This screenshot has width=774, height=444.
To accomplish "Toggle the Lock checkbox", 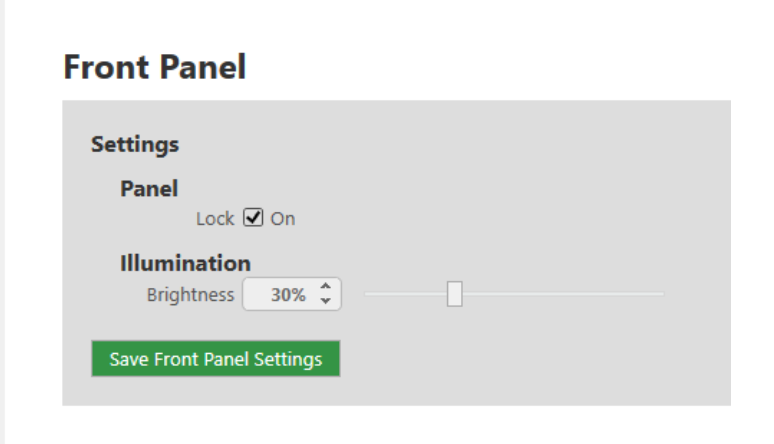I will pos(253,218).
